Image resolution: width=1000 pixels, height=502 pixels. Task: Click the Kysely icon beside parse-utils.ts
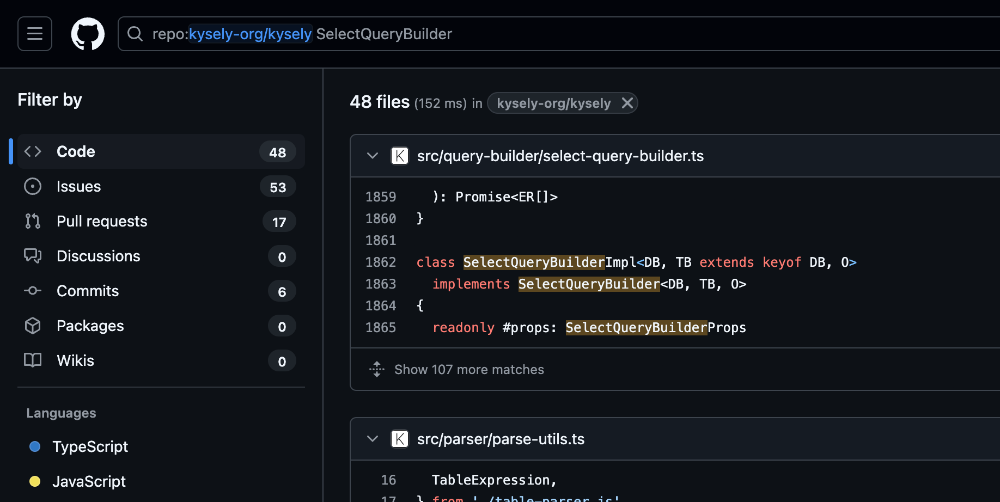click(x=400, y=439)
